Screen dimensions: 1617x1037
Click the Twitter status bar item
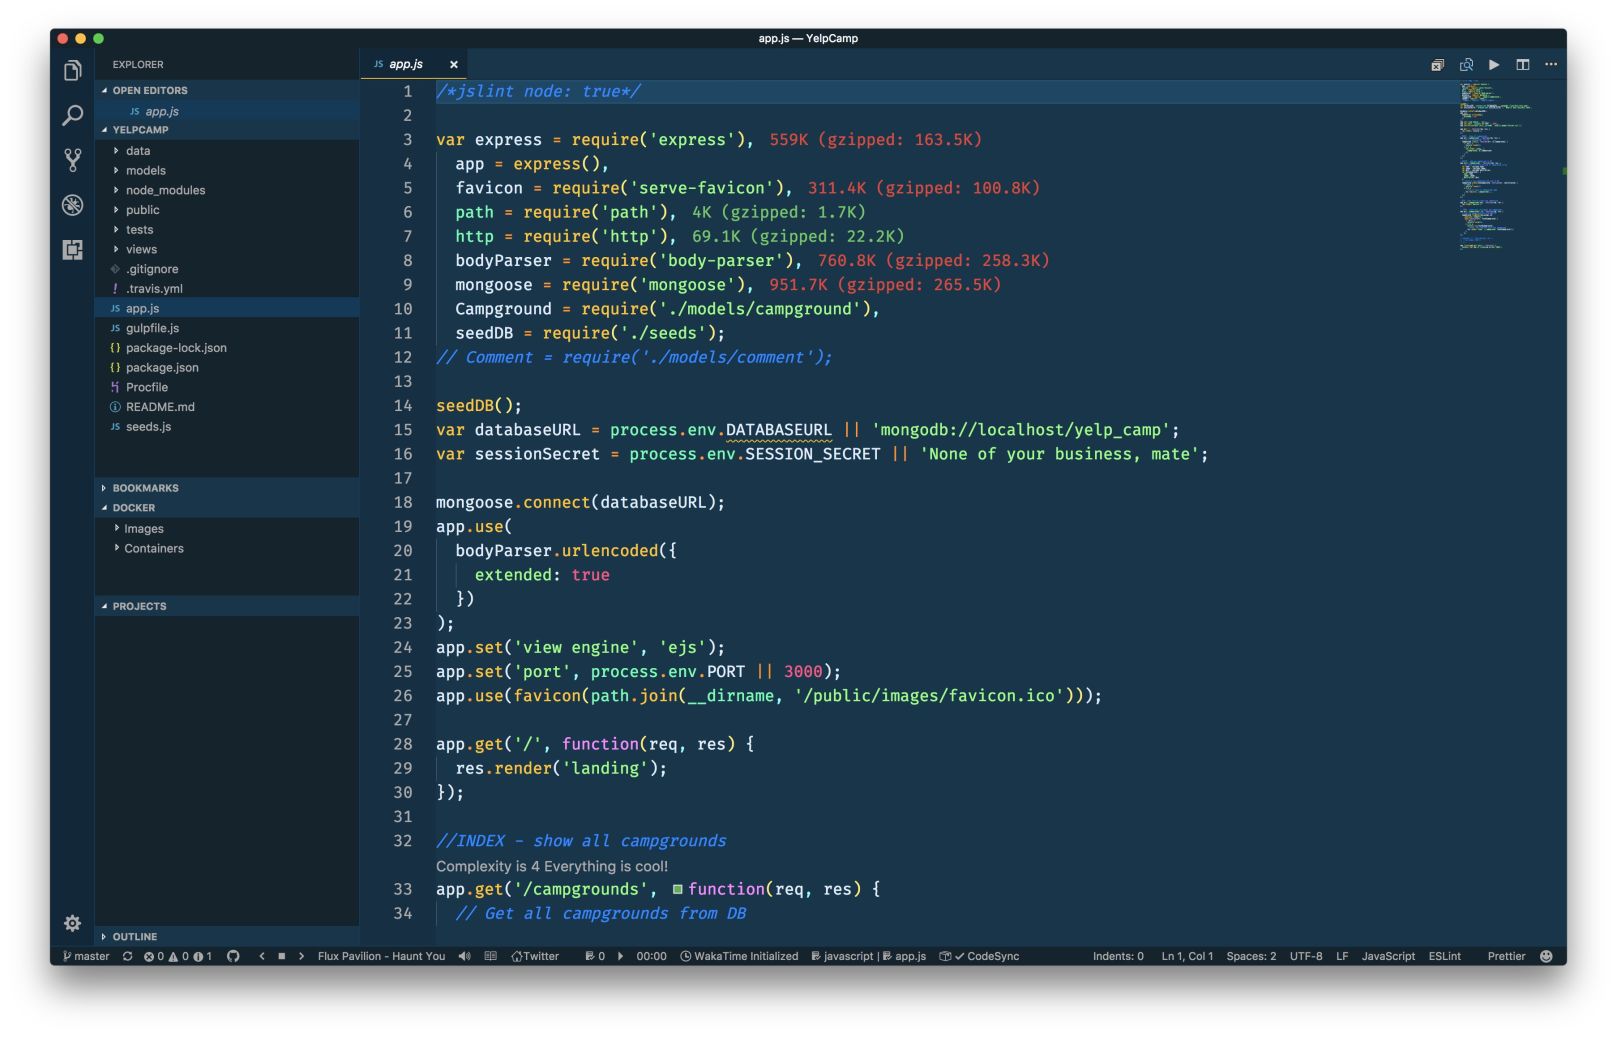[535, 956]
